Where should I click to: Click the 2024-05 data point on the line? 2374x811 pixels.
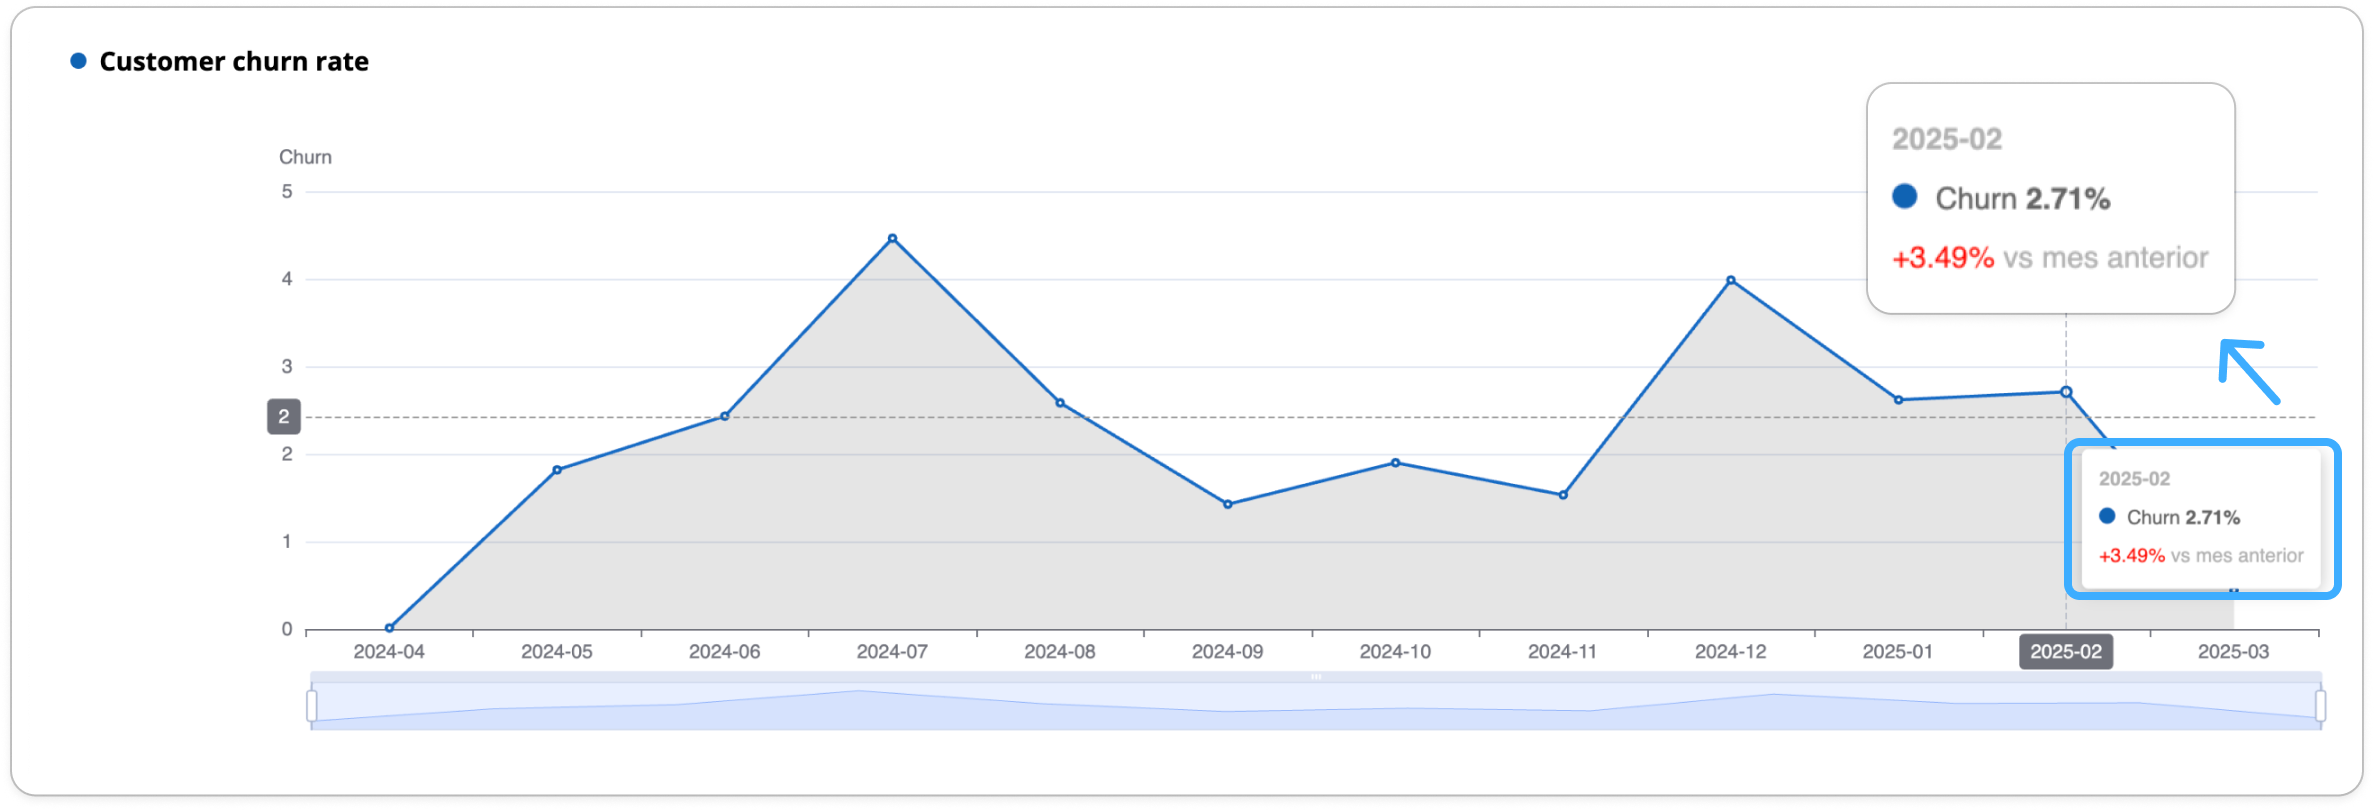pyautogui.click(x=557, y=470)
